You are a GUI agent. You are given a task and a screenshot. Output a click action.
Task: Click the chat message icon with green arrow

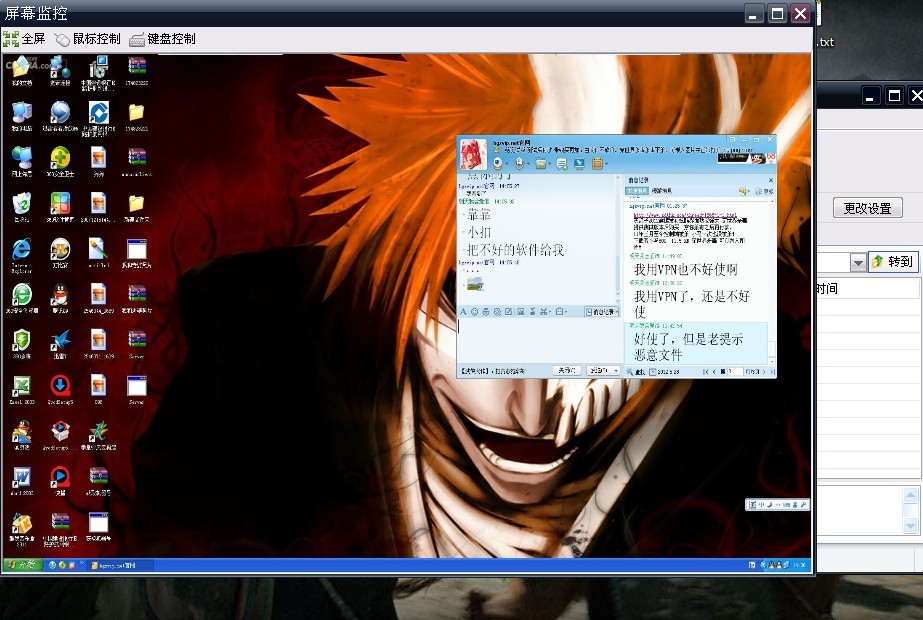click(562, 164)
